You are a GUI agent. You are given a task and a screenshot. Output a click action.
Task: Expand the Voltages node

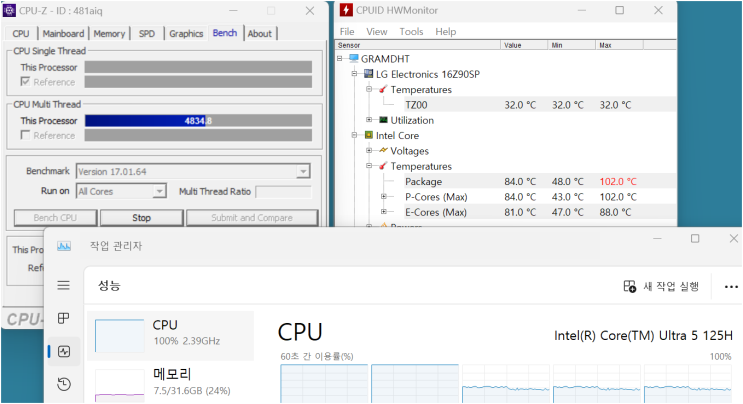point(369,151)
